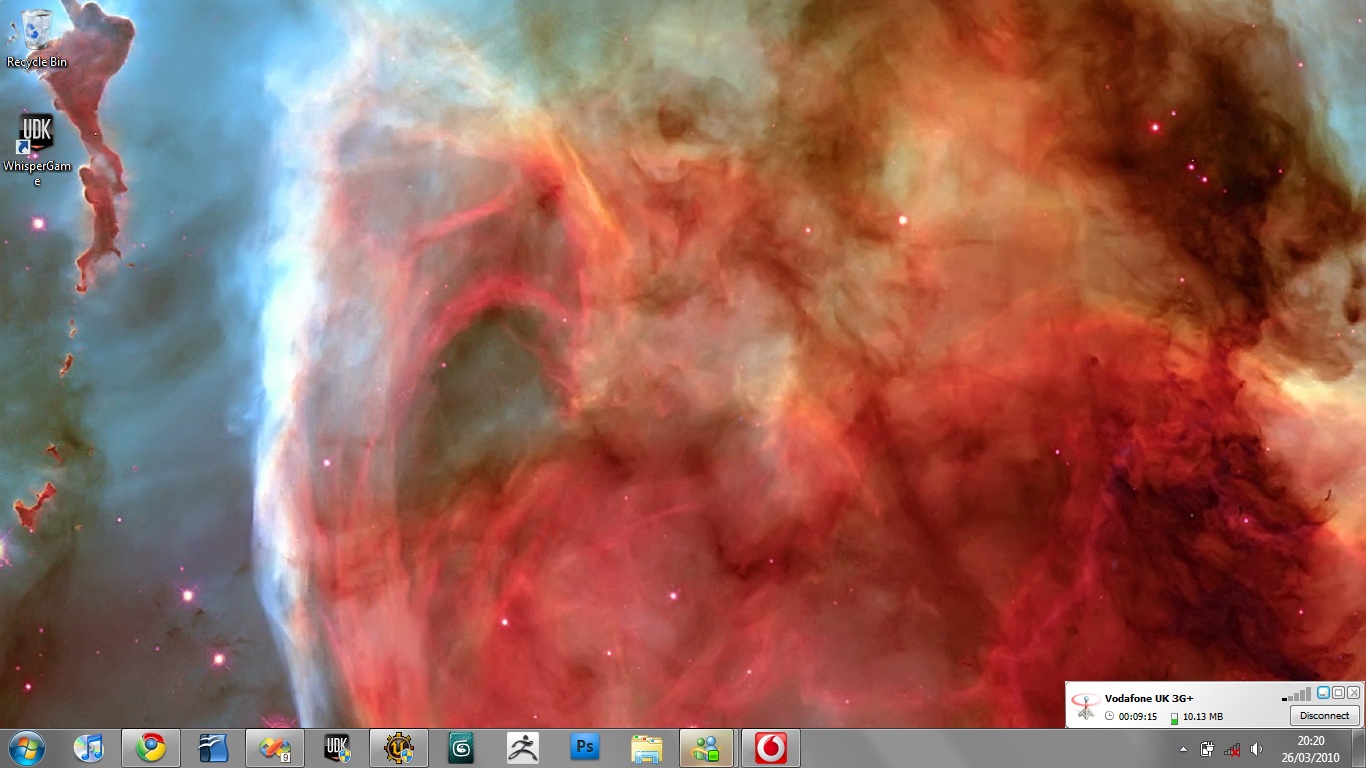Launch ZBrush from the taskbar
This screenshot has width=1366, height=768.
pos(523,748)
